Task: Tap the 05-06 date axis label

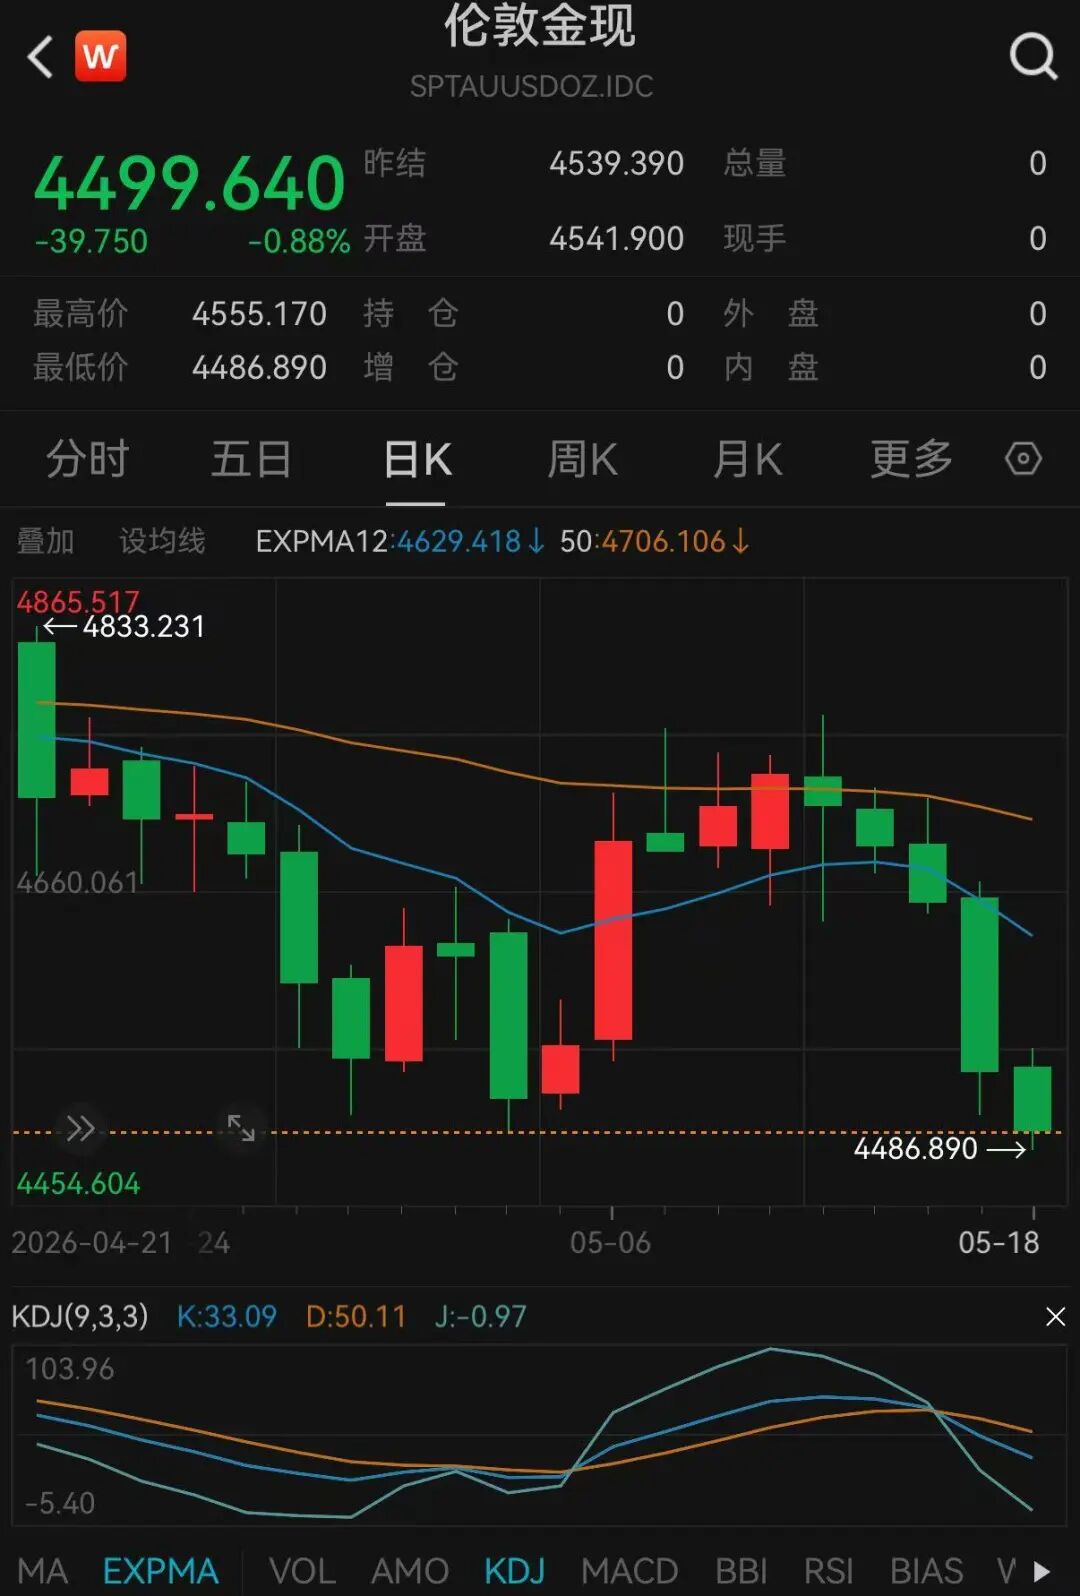Action: click(610, 1243)
